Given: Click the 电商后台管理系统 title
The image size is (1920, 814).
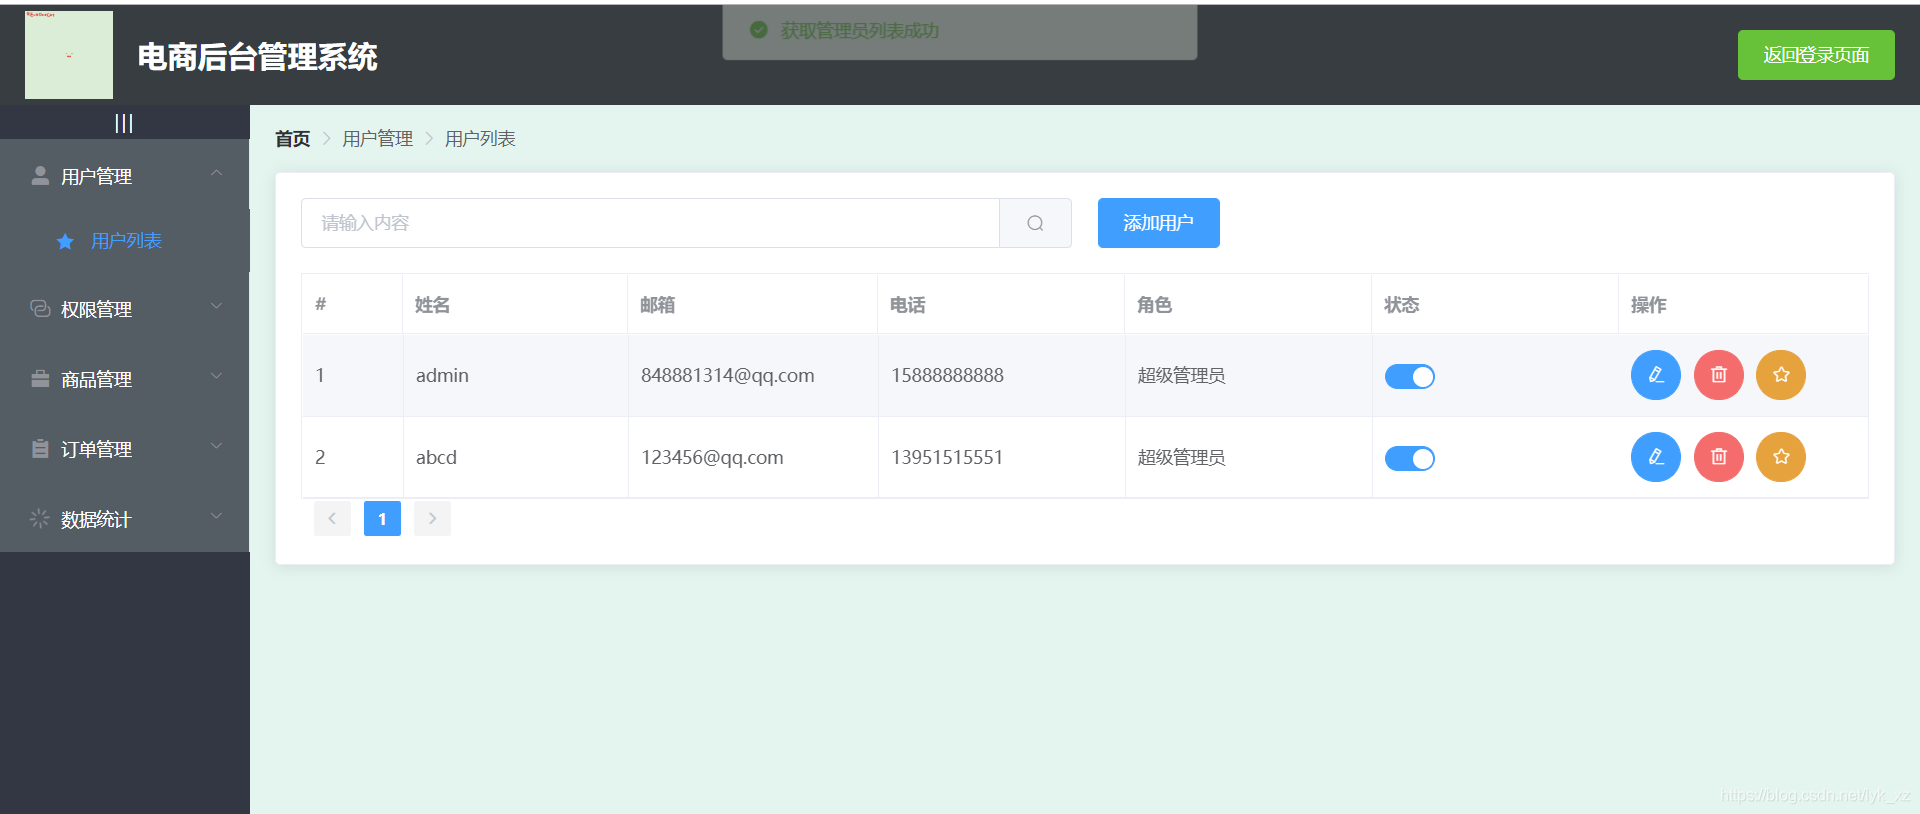Looking at the screenshot, I should 257,57.
